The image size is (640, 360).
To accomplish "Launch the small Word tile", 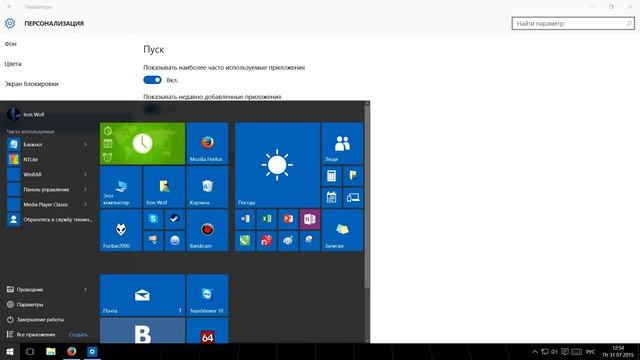I will pyautogui.click(x=245, y=219).
